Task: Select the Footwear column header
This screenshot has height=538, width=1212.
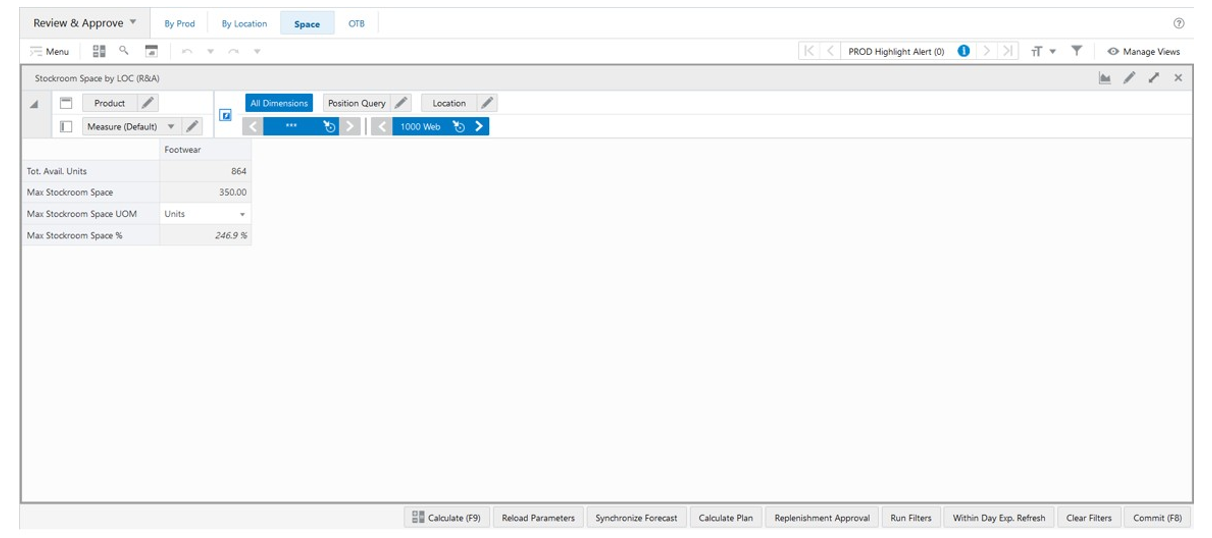Action: click(205, 150)
